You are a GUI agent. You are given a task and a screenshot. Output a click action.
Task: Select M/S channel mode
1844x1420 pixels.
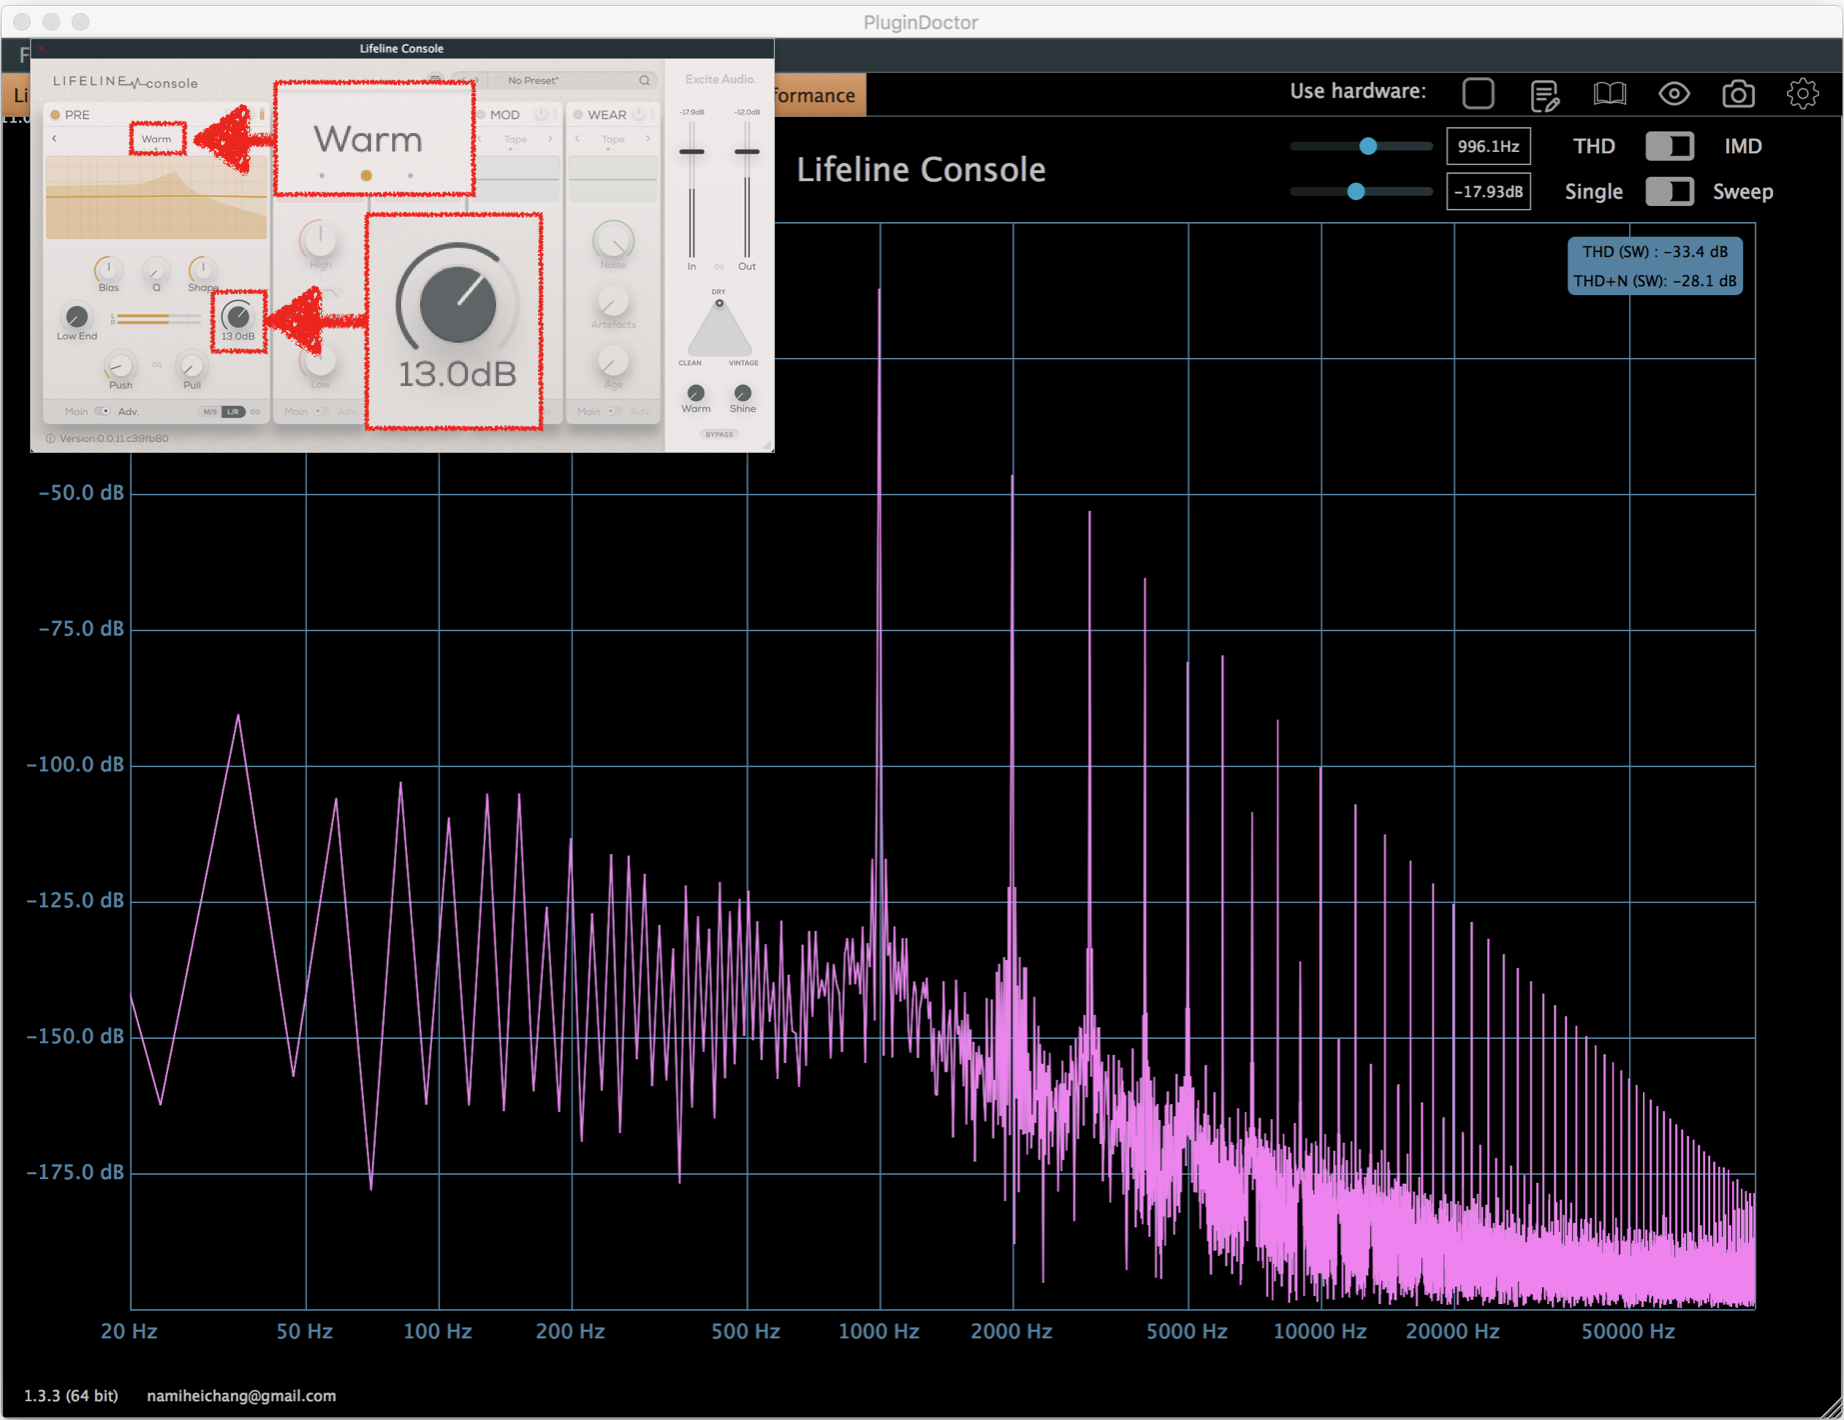coord(210,411)
